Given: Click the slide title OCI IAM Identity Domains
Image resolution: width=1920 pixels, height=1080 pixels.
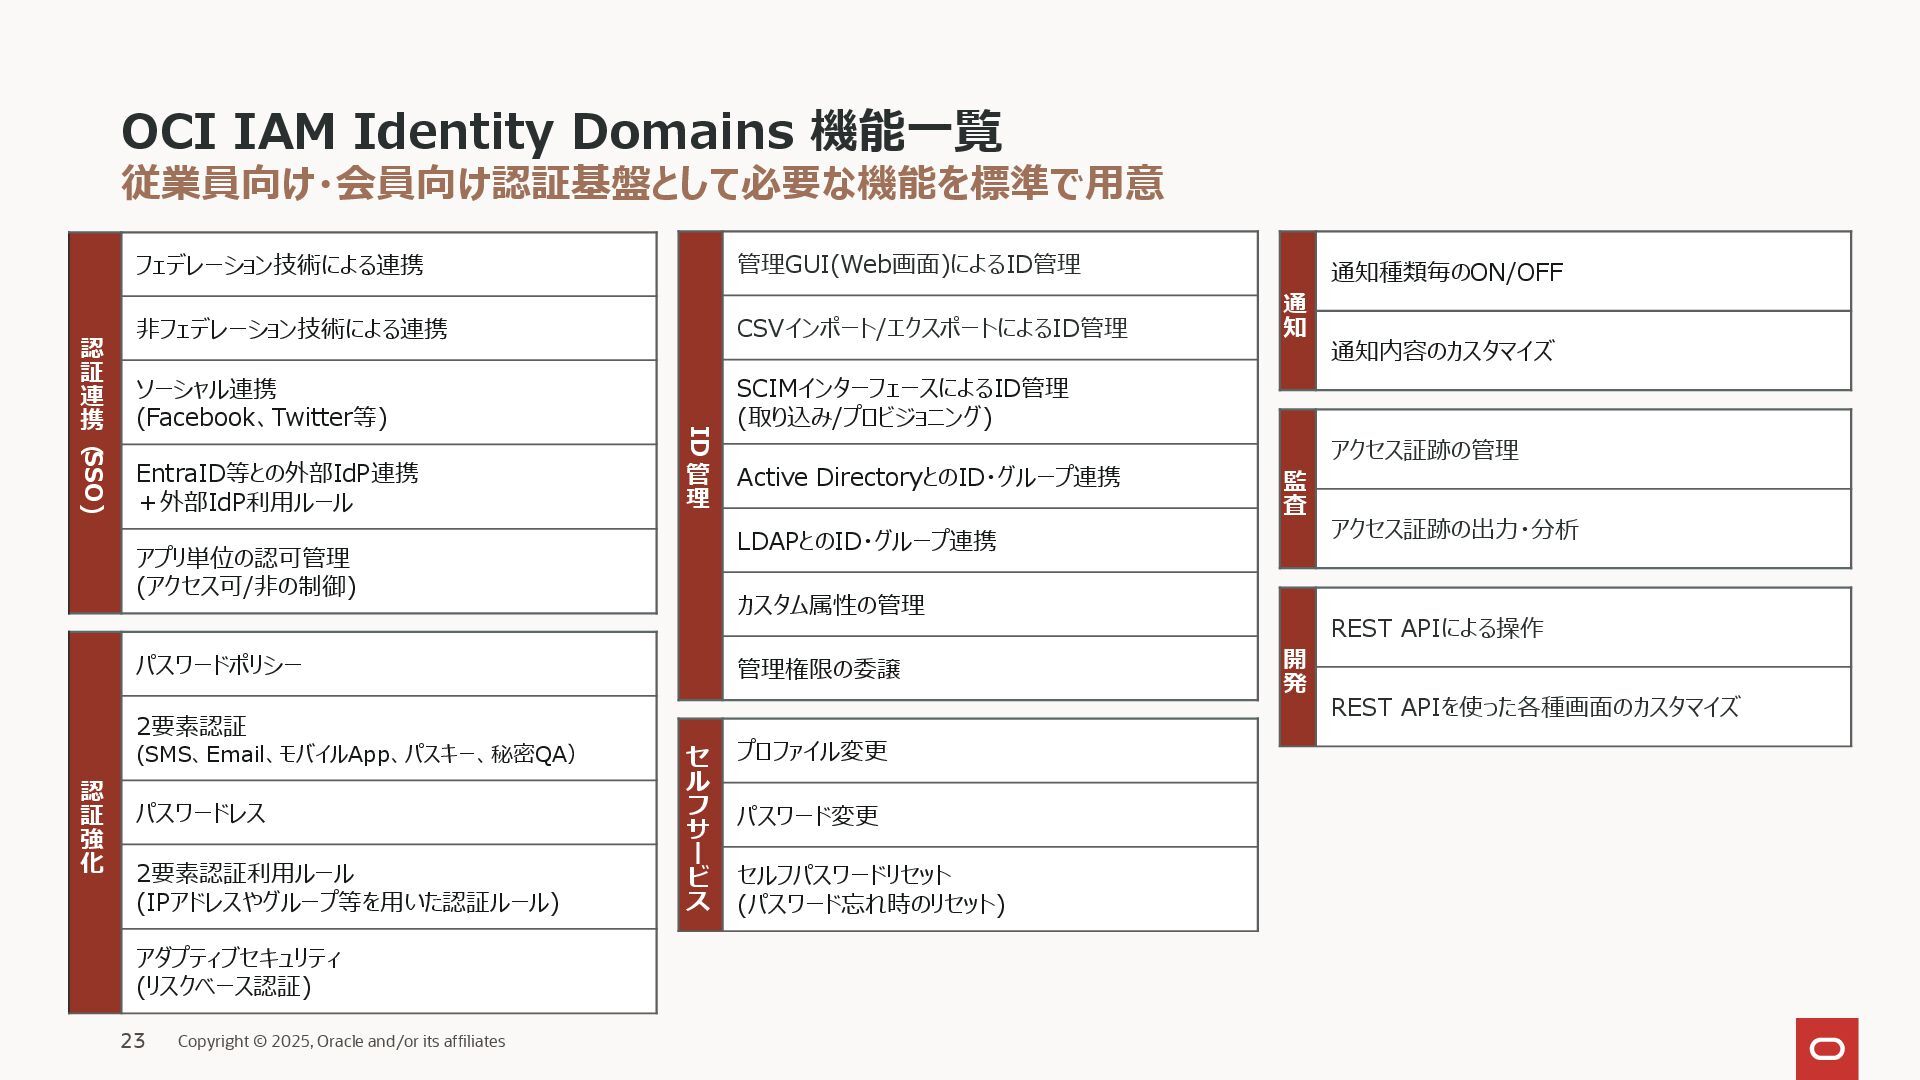Looking at the screenshot, I should [x=560, y=132].
